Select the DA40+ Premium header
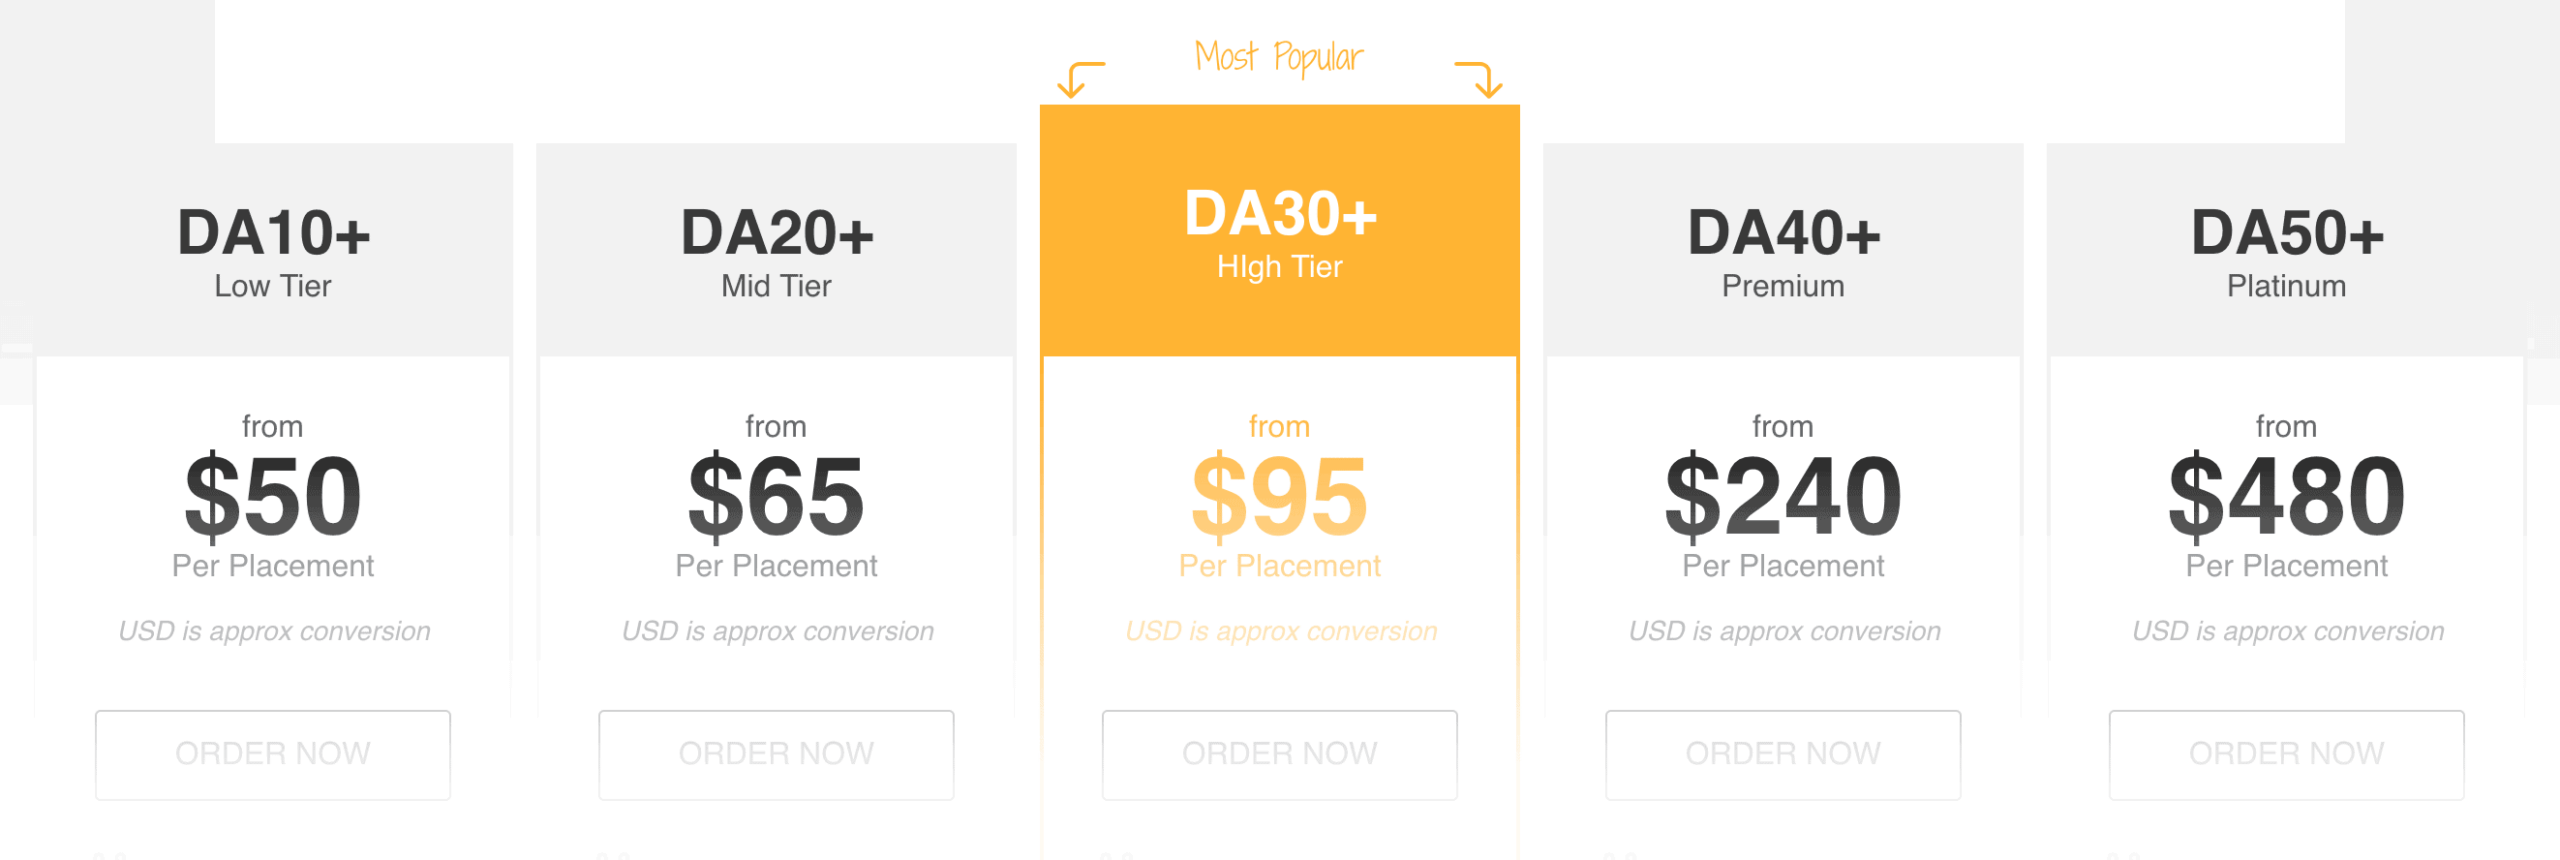This screenshot has width=2560, height=860. pos(1783,250)
